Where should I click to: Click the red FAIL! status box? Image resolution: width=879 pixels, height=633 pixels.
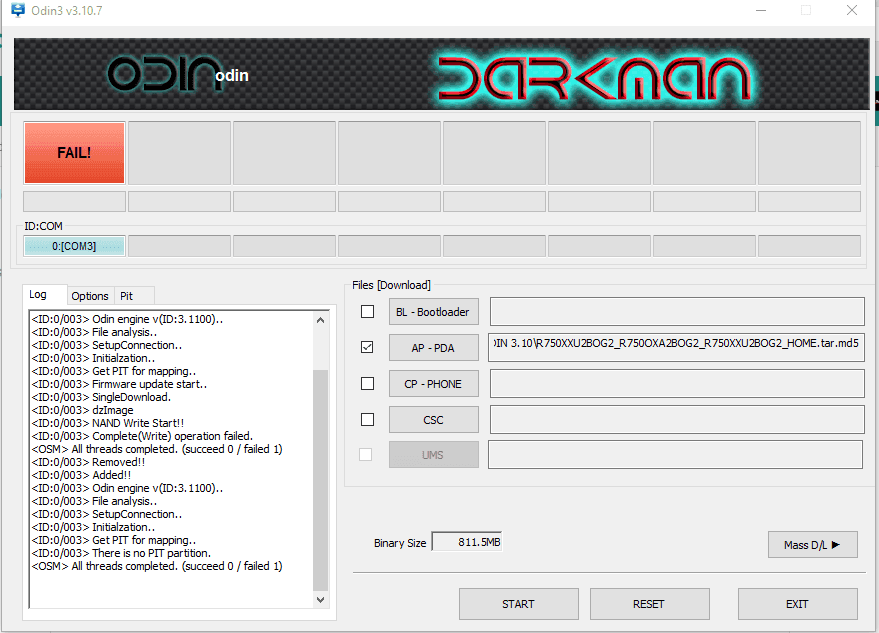(x=74, y=153)
